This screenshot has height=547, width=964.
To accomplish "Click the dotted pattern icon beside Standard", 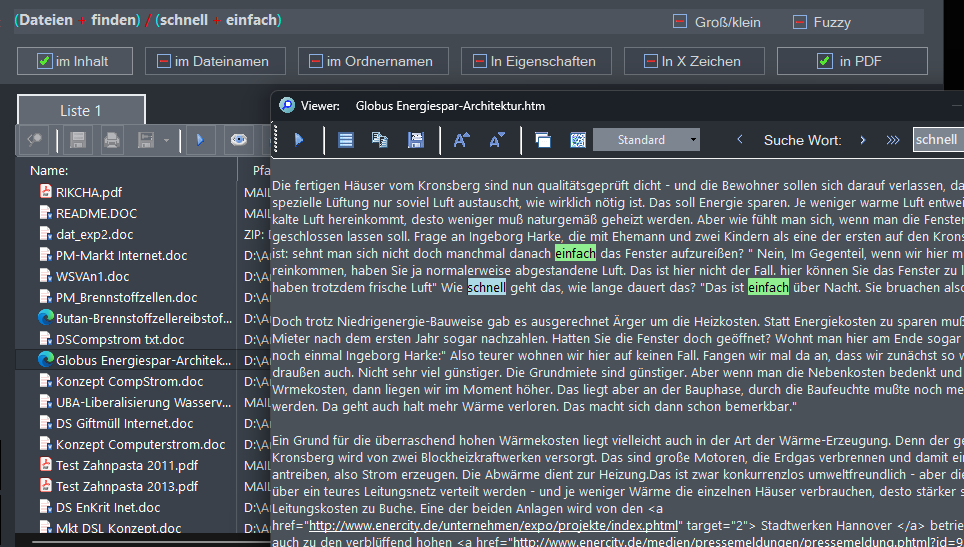I will [x=578, y=140].
